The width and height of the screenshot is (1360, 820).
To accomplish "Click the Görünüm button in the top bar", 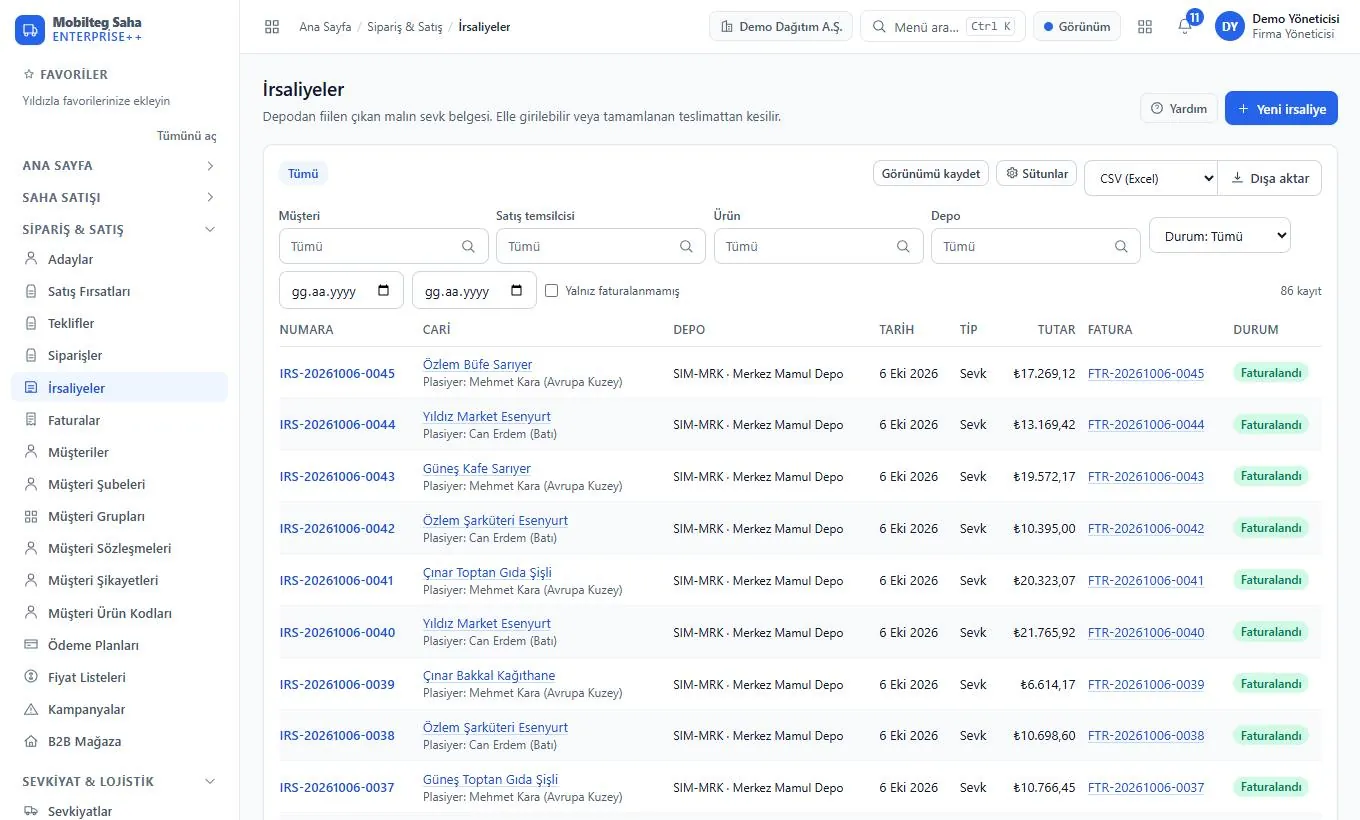I will coord(1077,27).
